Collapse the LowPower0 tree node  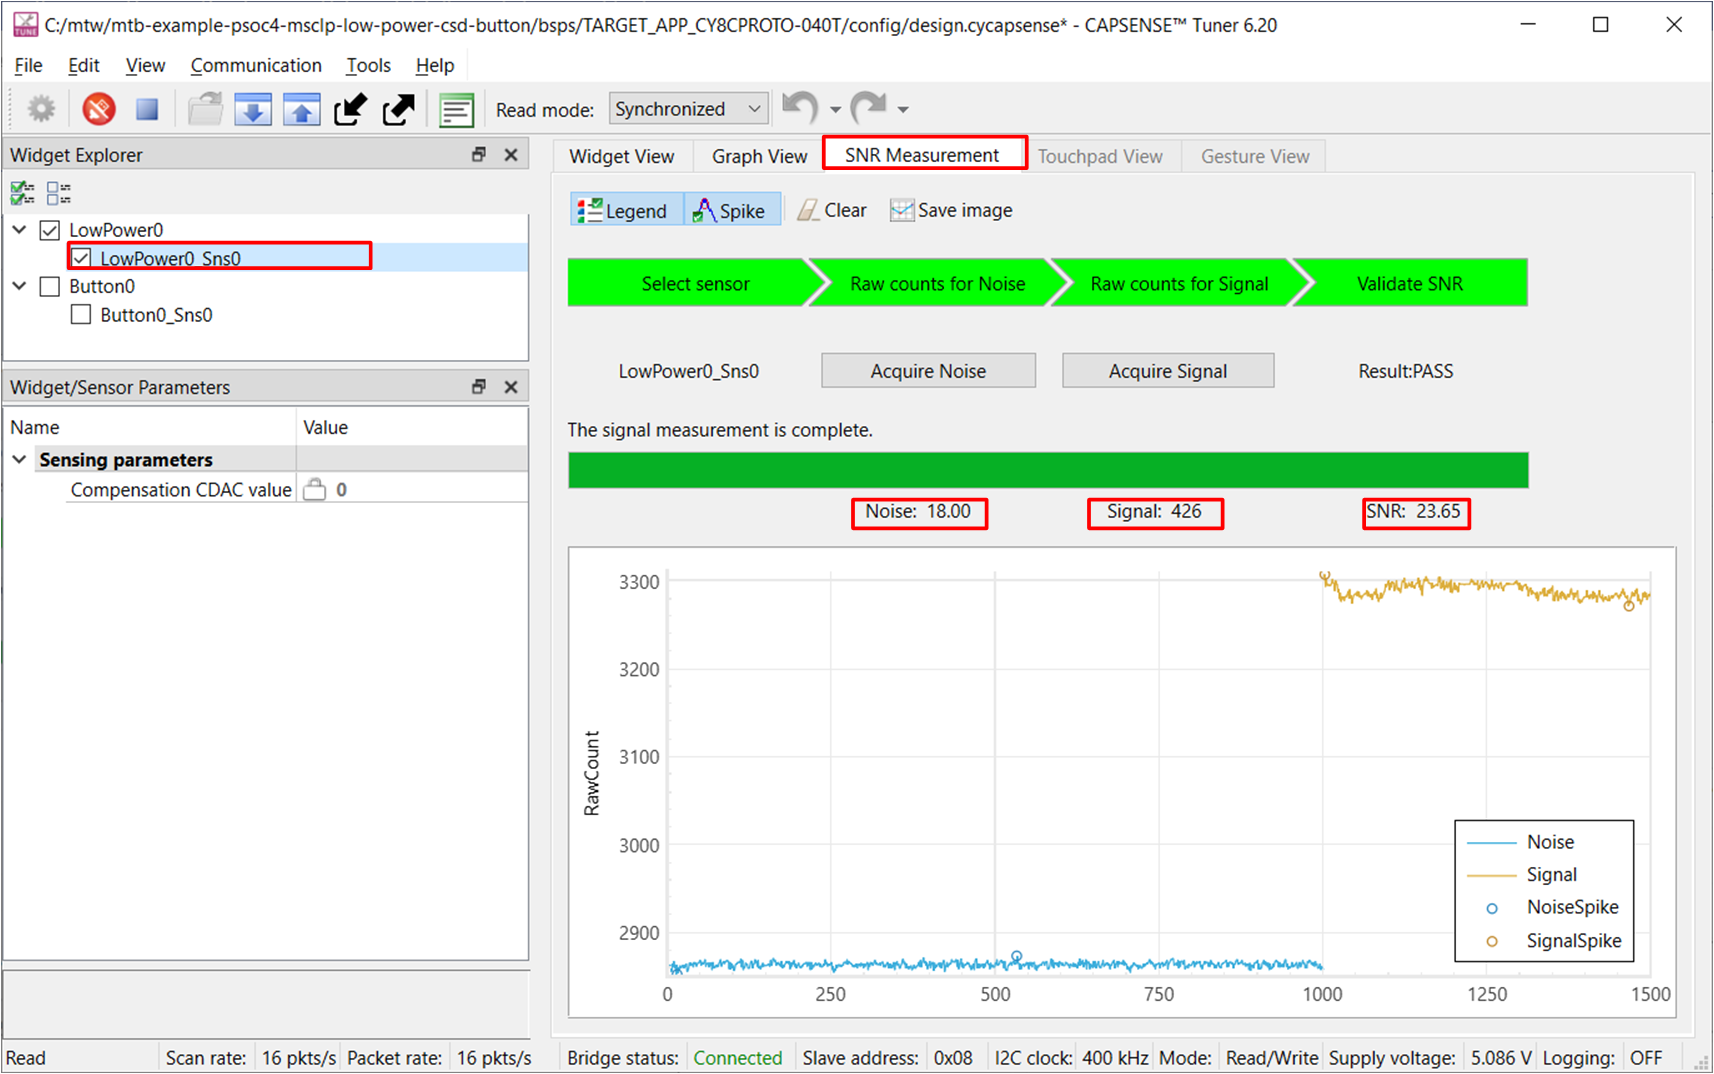click(x=19, y=230)
